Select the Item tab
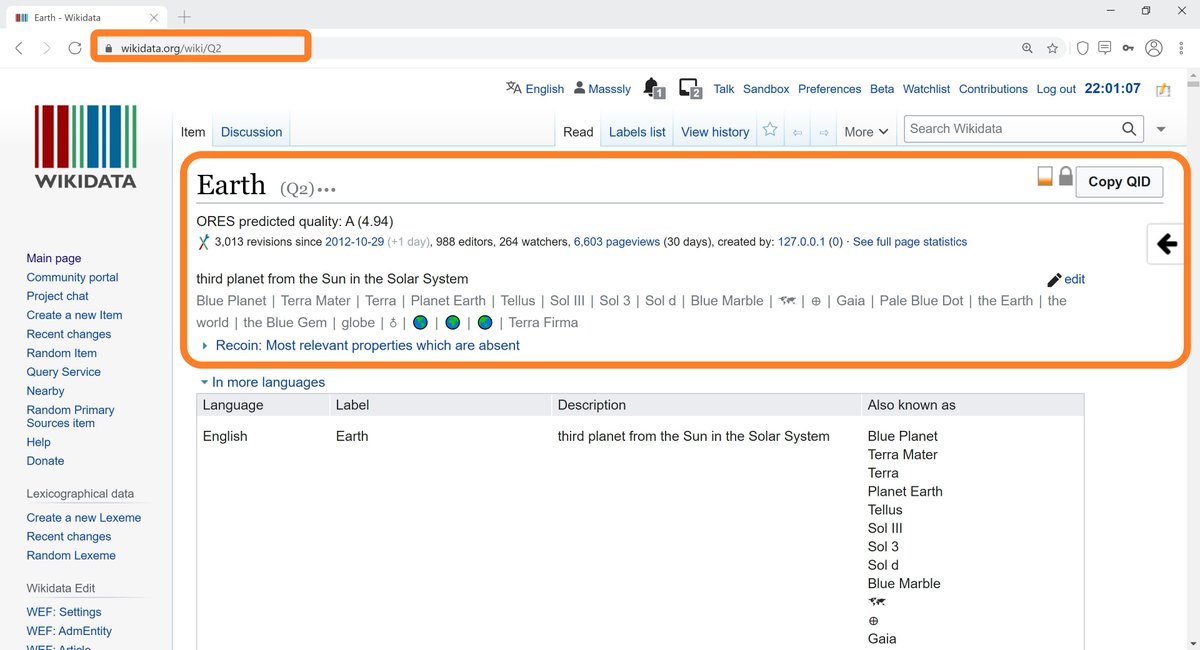Image resolution: width=1200 pixels, height=650 pixels. coord(193,132)
